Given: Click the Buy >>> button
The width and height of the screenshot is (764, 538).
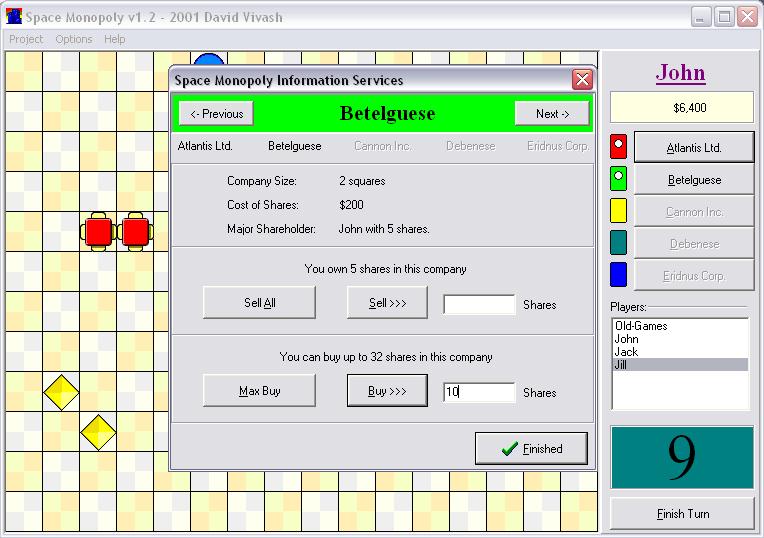Looking at the screenshot, I should [387, 391].
